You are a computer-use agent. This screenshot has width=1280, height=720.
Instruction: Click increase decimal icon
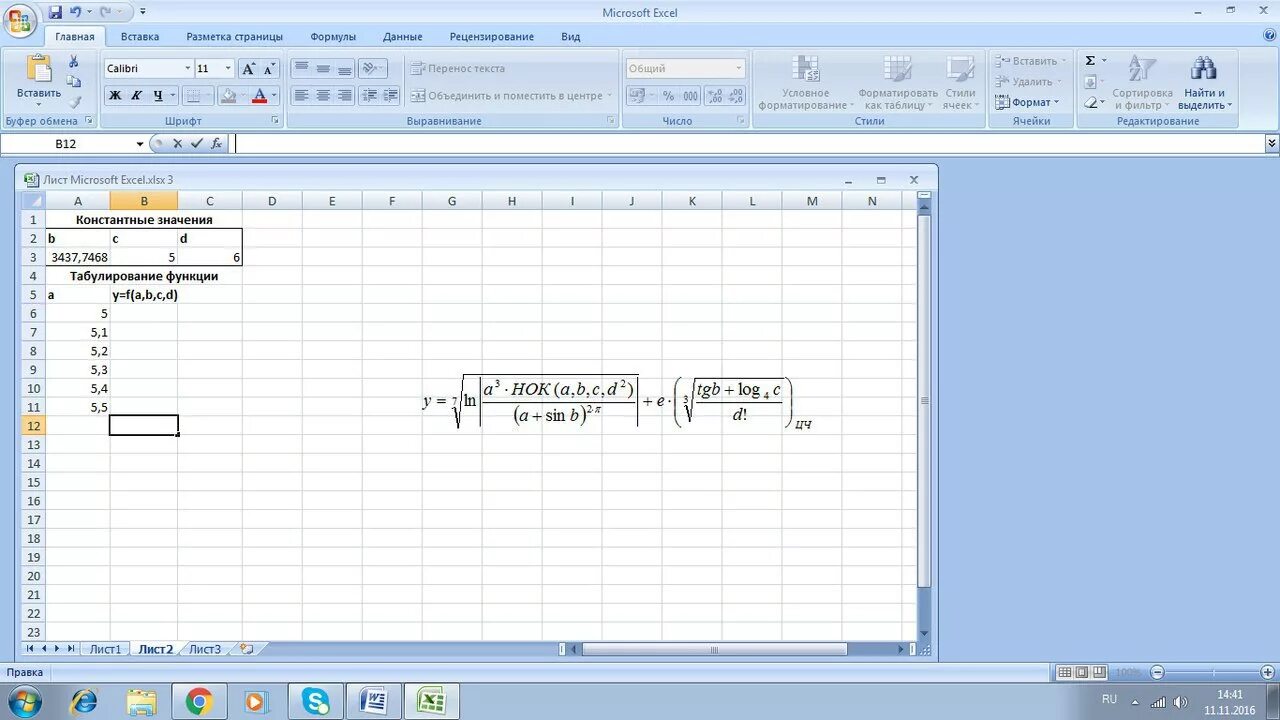(715, 96)
